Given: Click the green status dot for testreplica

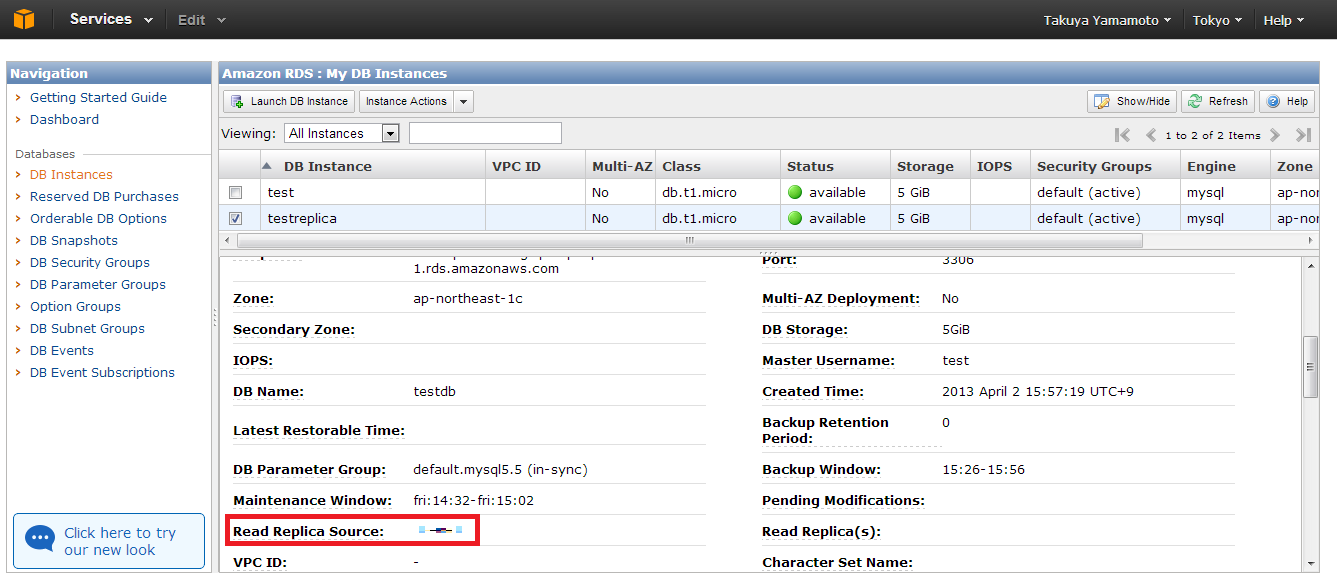Looking at the screenshot, I should [795, 218].
